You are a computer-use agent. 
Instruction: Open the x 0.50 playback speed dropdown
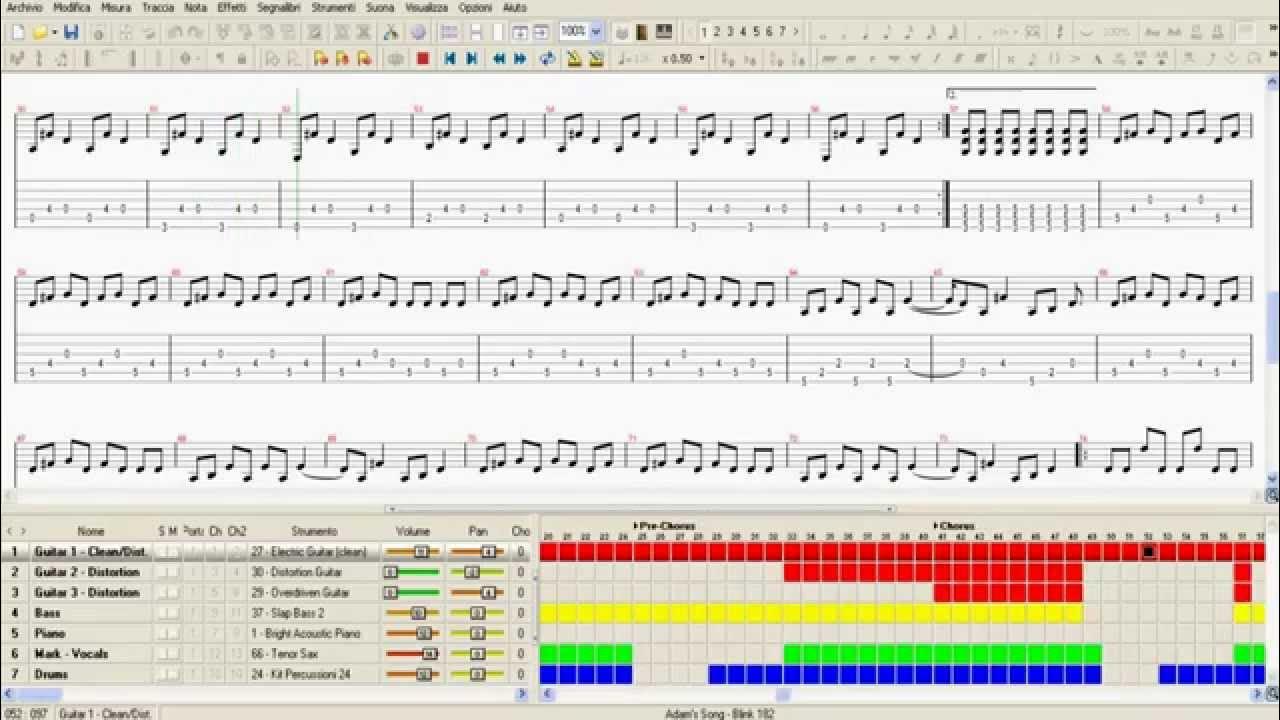702,58
